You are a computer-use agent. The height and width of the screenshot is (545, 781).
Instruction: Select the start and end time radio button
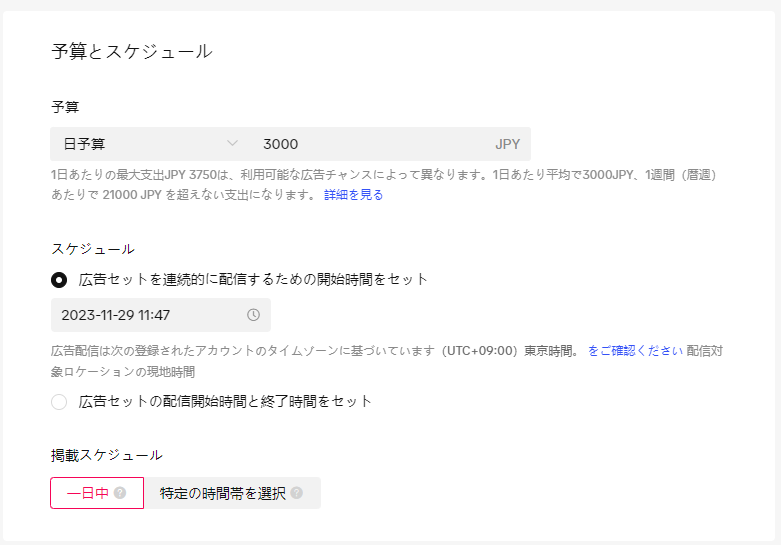(59, 402)
